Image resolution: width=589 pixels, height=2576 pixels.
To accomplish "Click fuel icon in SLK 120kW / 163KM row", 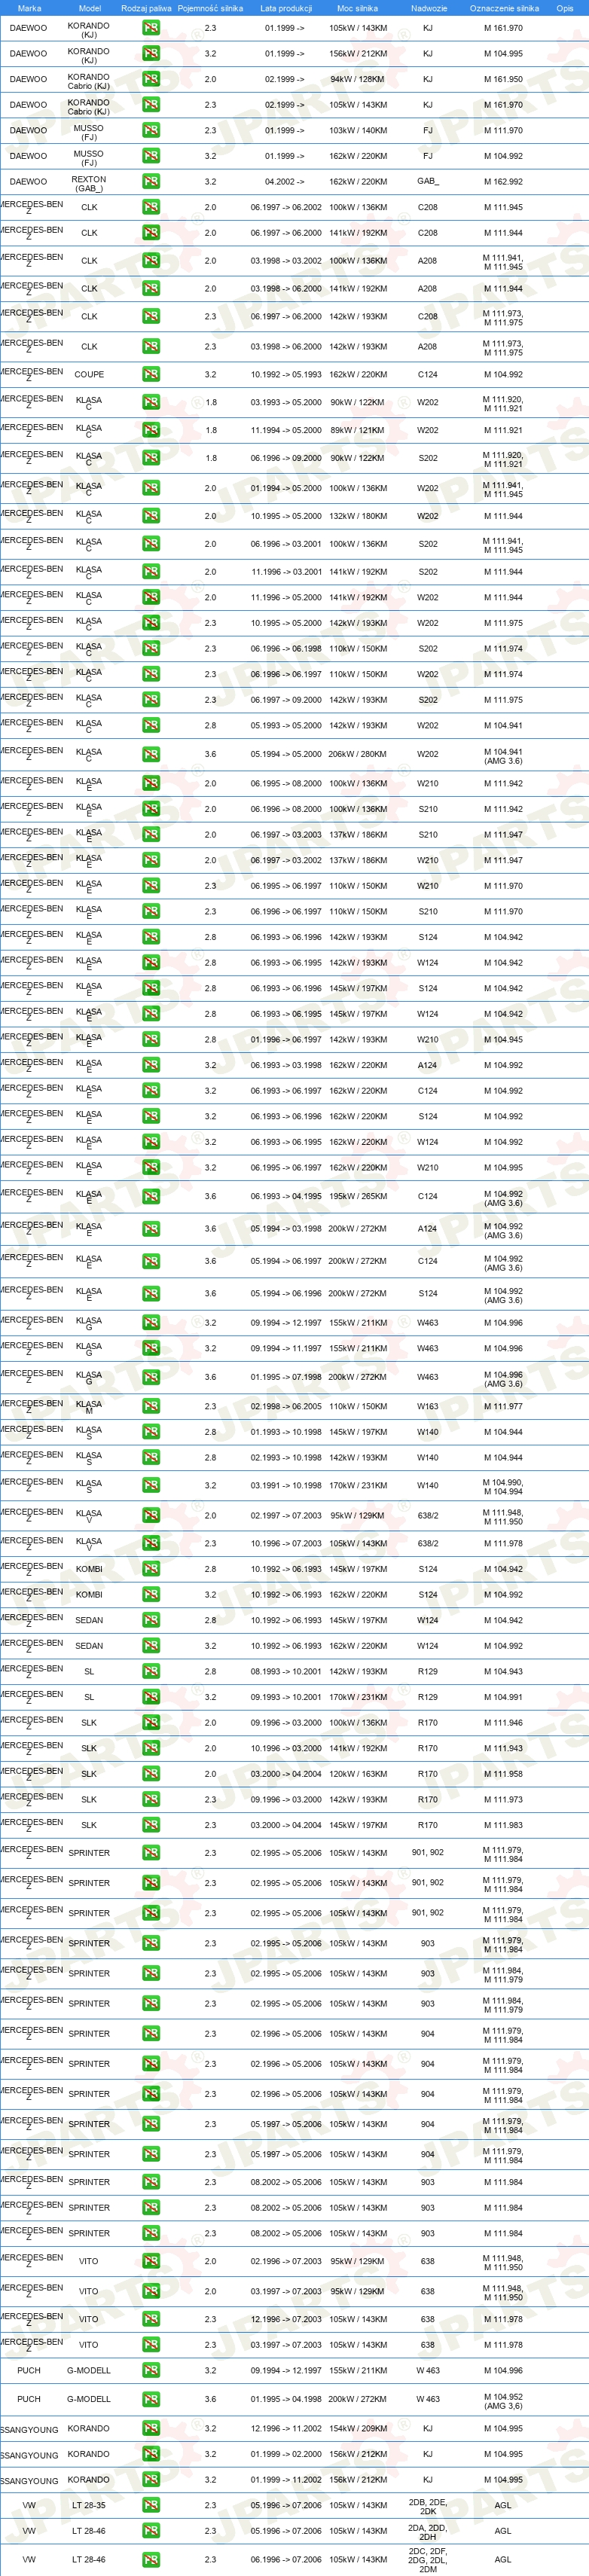I will [151, 1775].
